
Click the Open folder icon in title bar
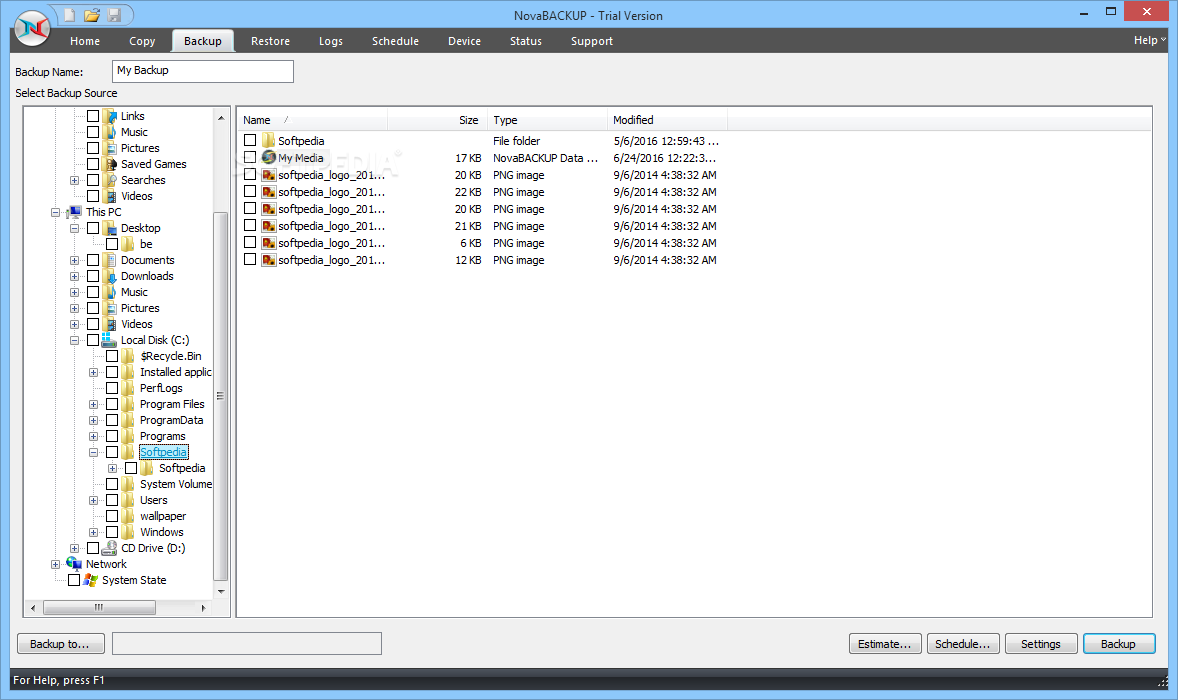[x=92, y=15]
